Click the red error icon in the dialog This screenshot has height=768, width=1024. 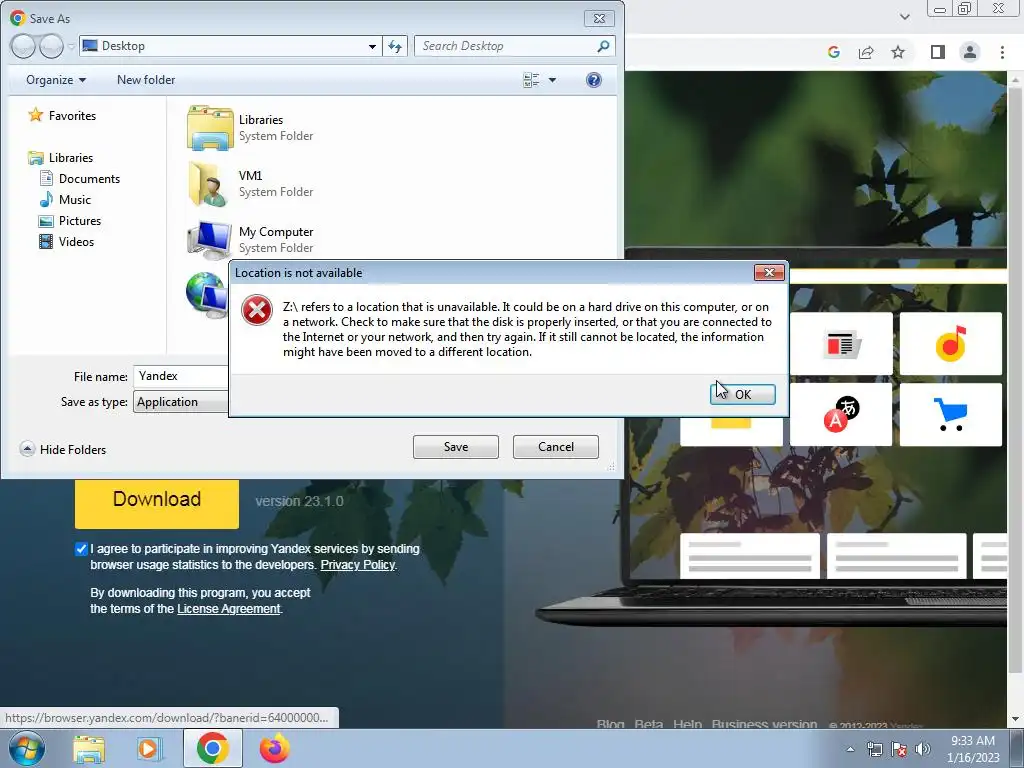(257, 310)
